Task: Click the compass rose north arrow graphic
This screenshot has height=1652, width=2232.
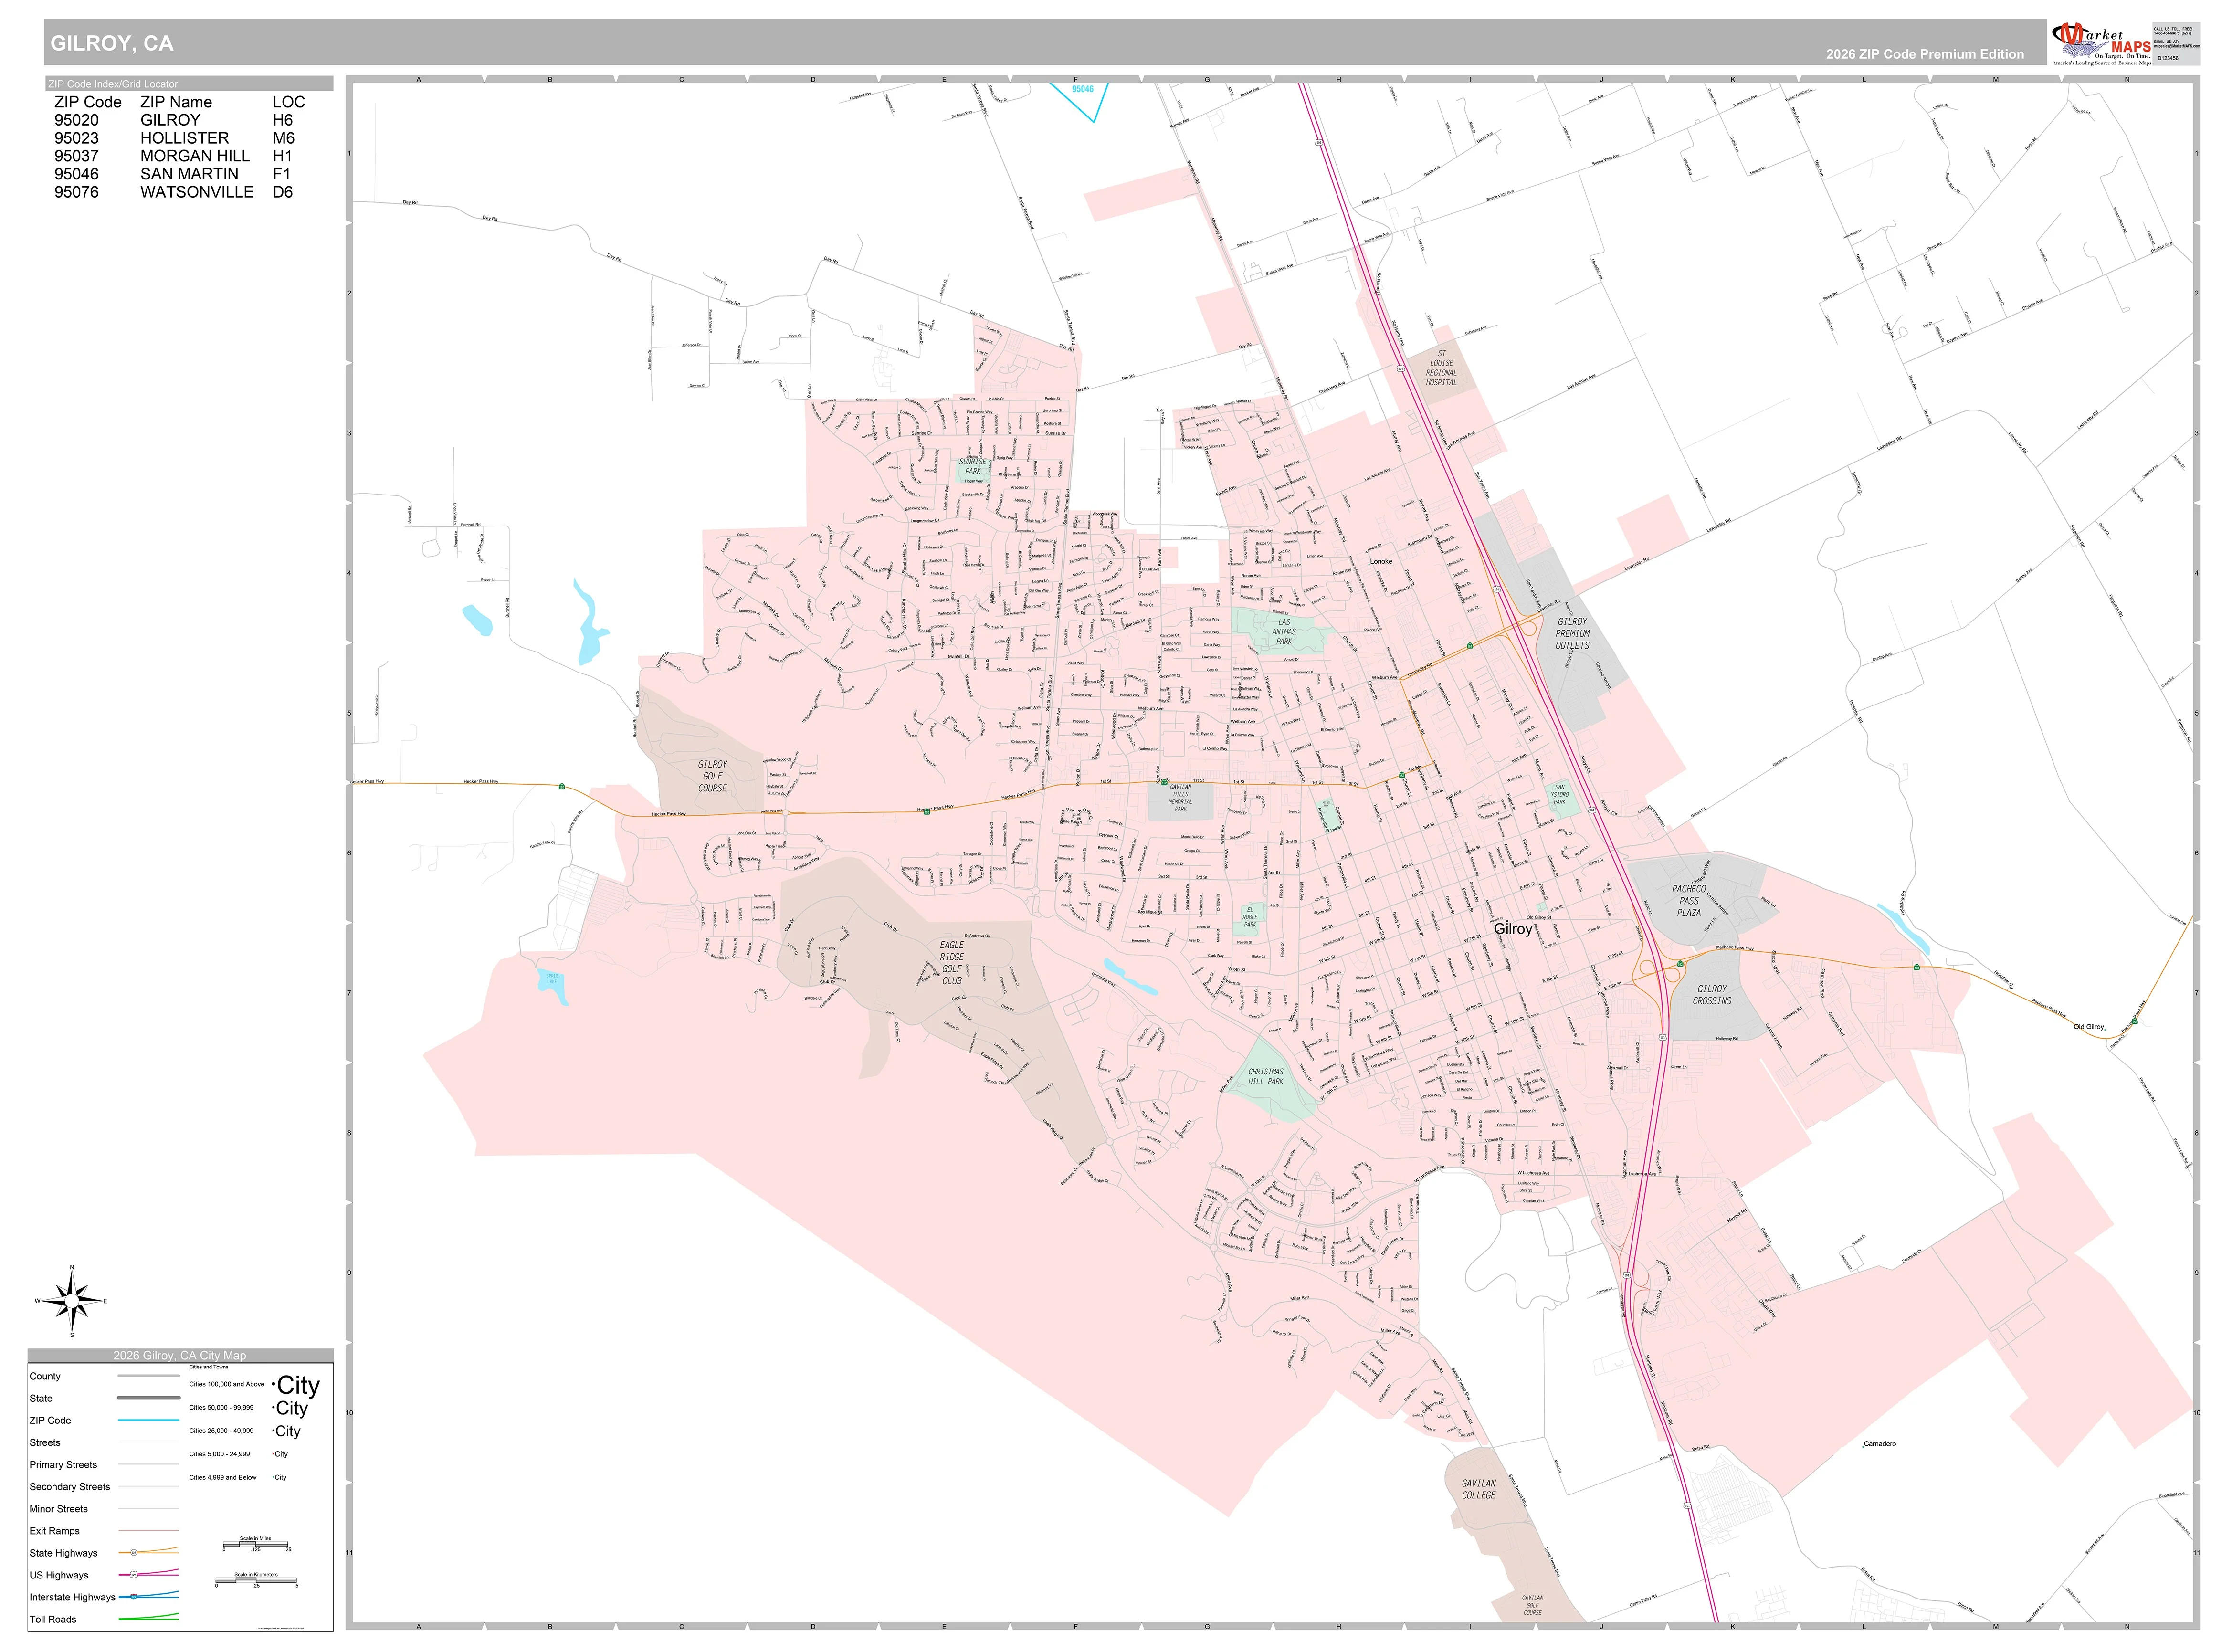Action: [72, 1301]
